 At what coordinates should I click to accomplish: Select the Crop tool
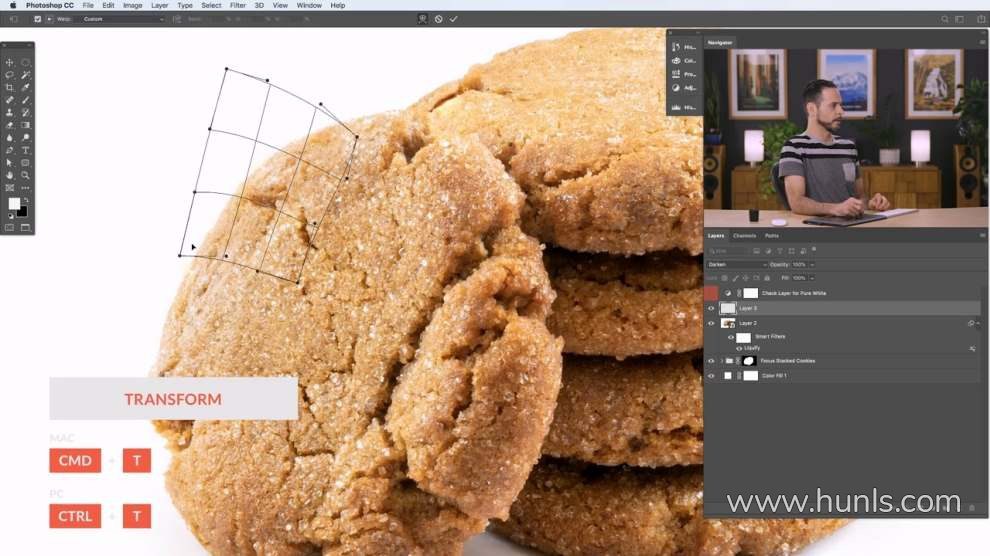coord(9,88)
